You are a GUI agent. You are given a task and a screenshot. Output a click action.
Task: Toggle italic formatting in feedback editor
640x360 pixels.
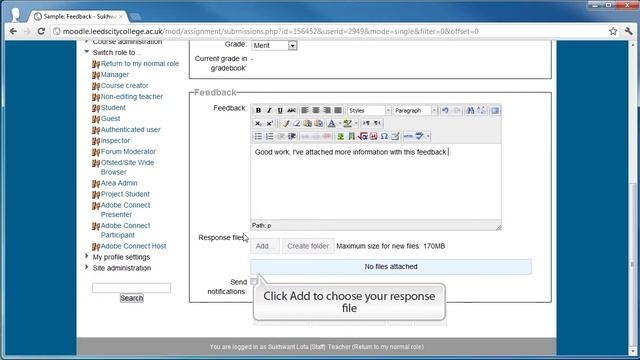click(269, 110)
